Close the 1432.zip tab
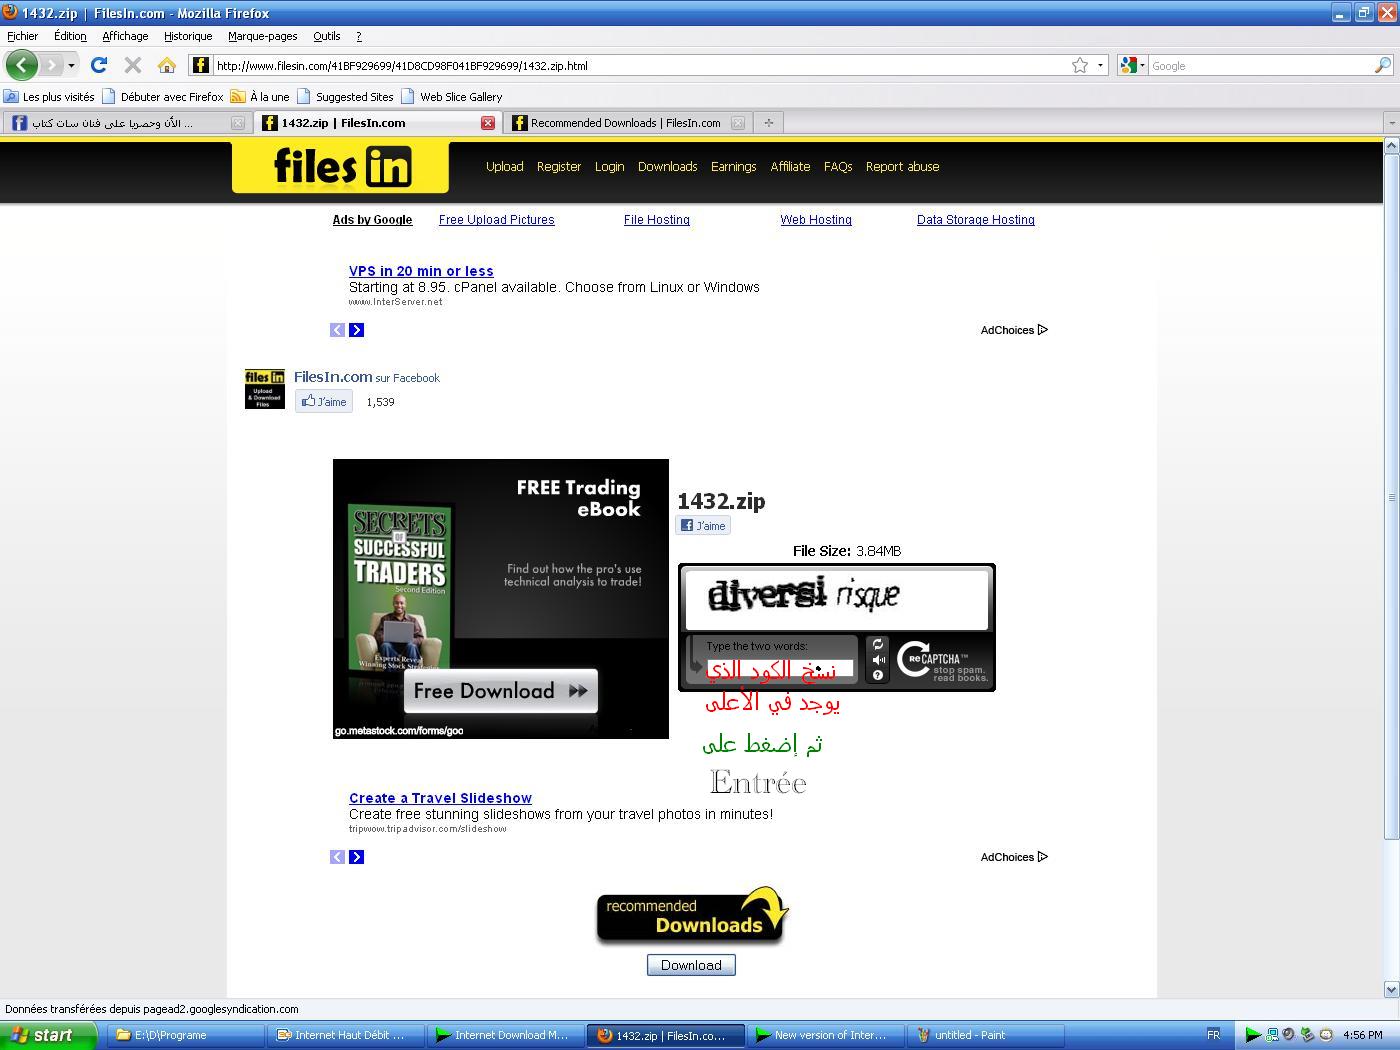 point(488,123)
